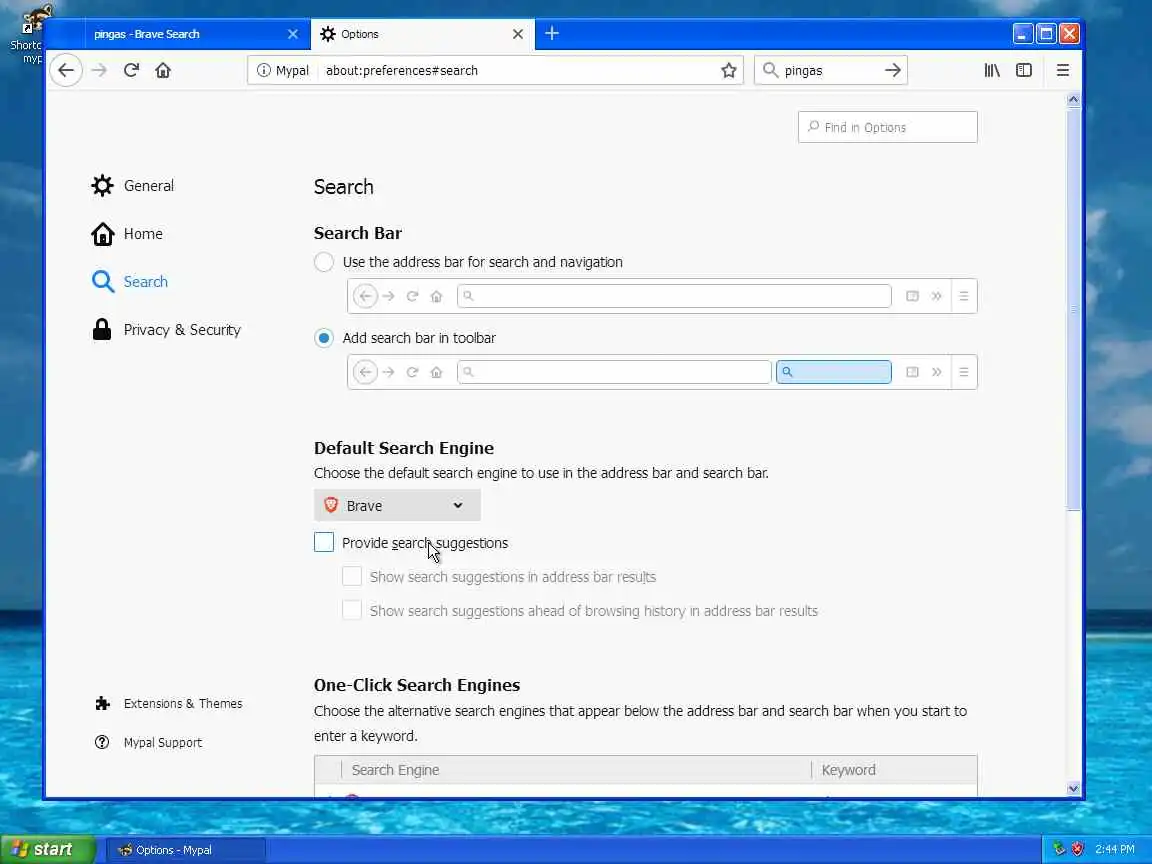Select the Options tab

point(422,34)
